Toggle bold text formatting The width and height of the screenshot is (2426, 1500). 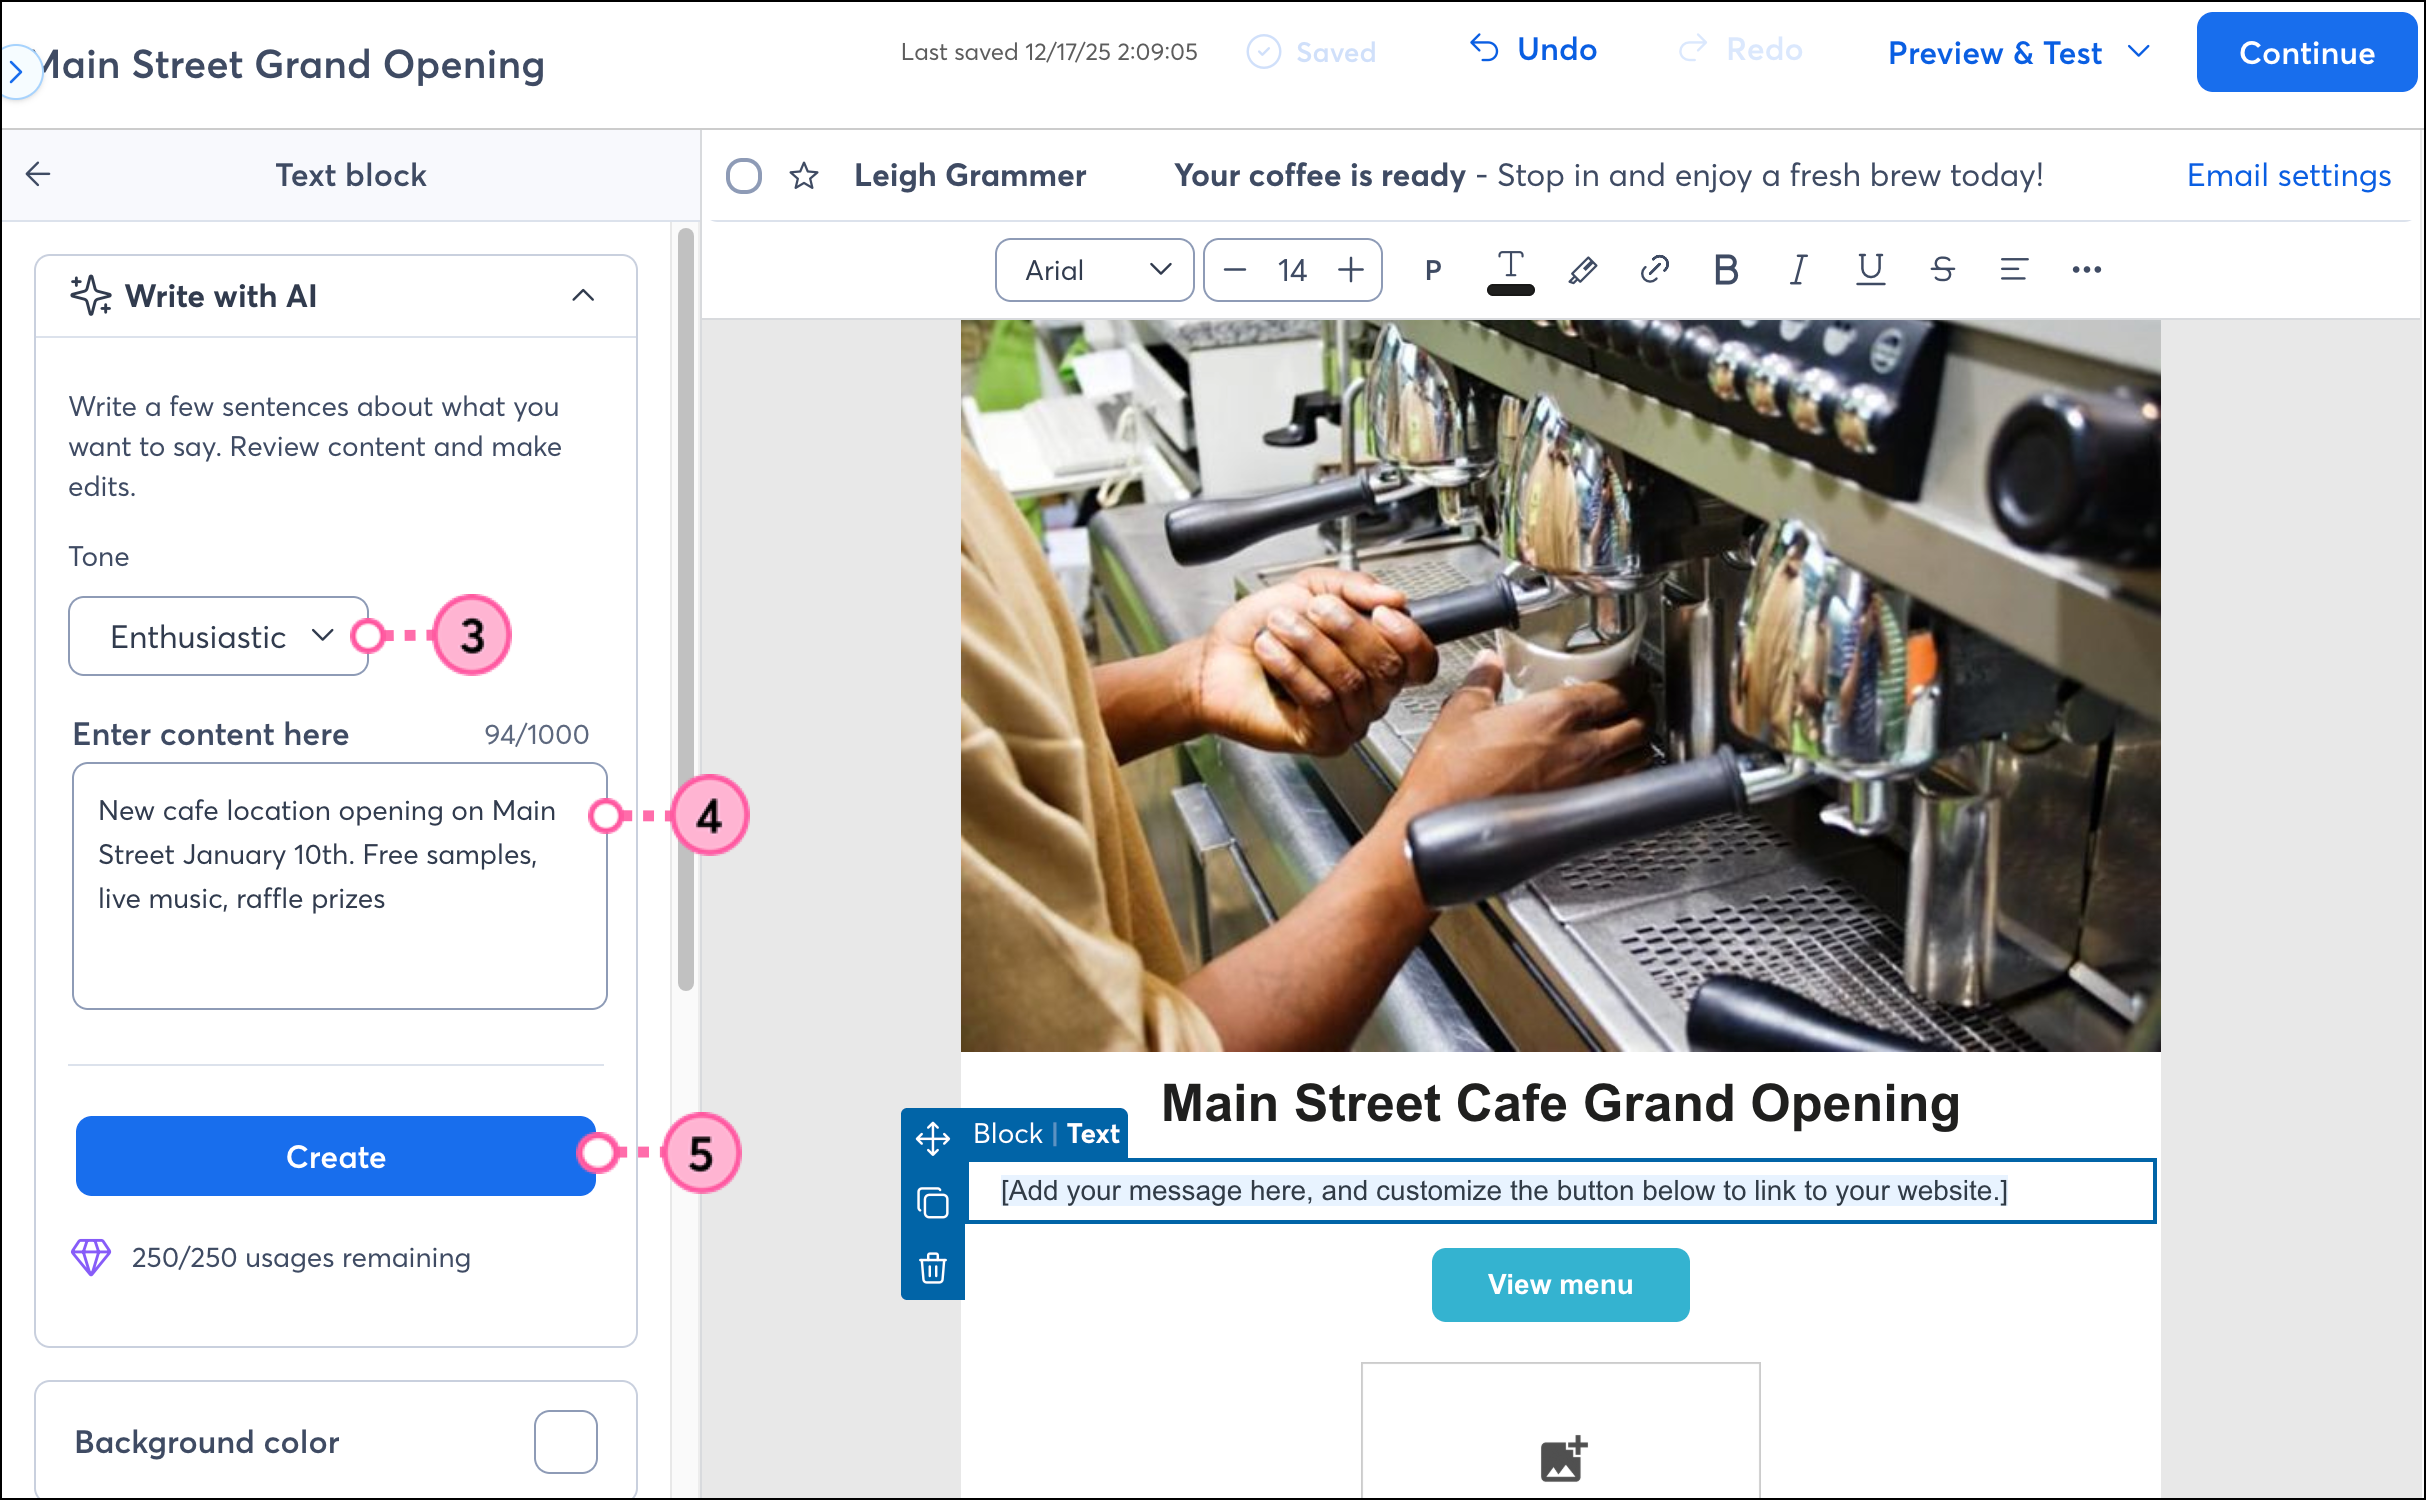pos(1725,270)
